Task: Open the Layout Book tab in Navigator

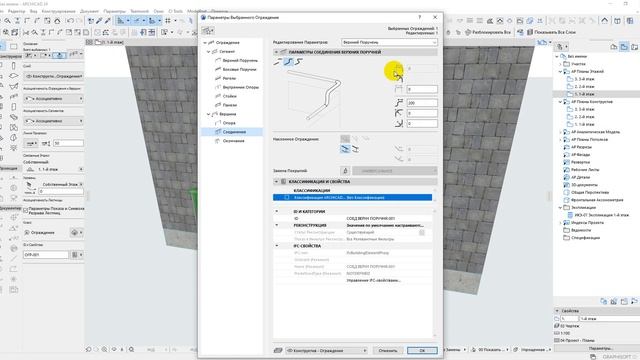Action: click(x=634, y=47)
